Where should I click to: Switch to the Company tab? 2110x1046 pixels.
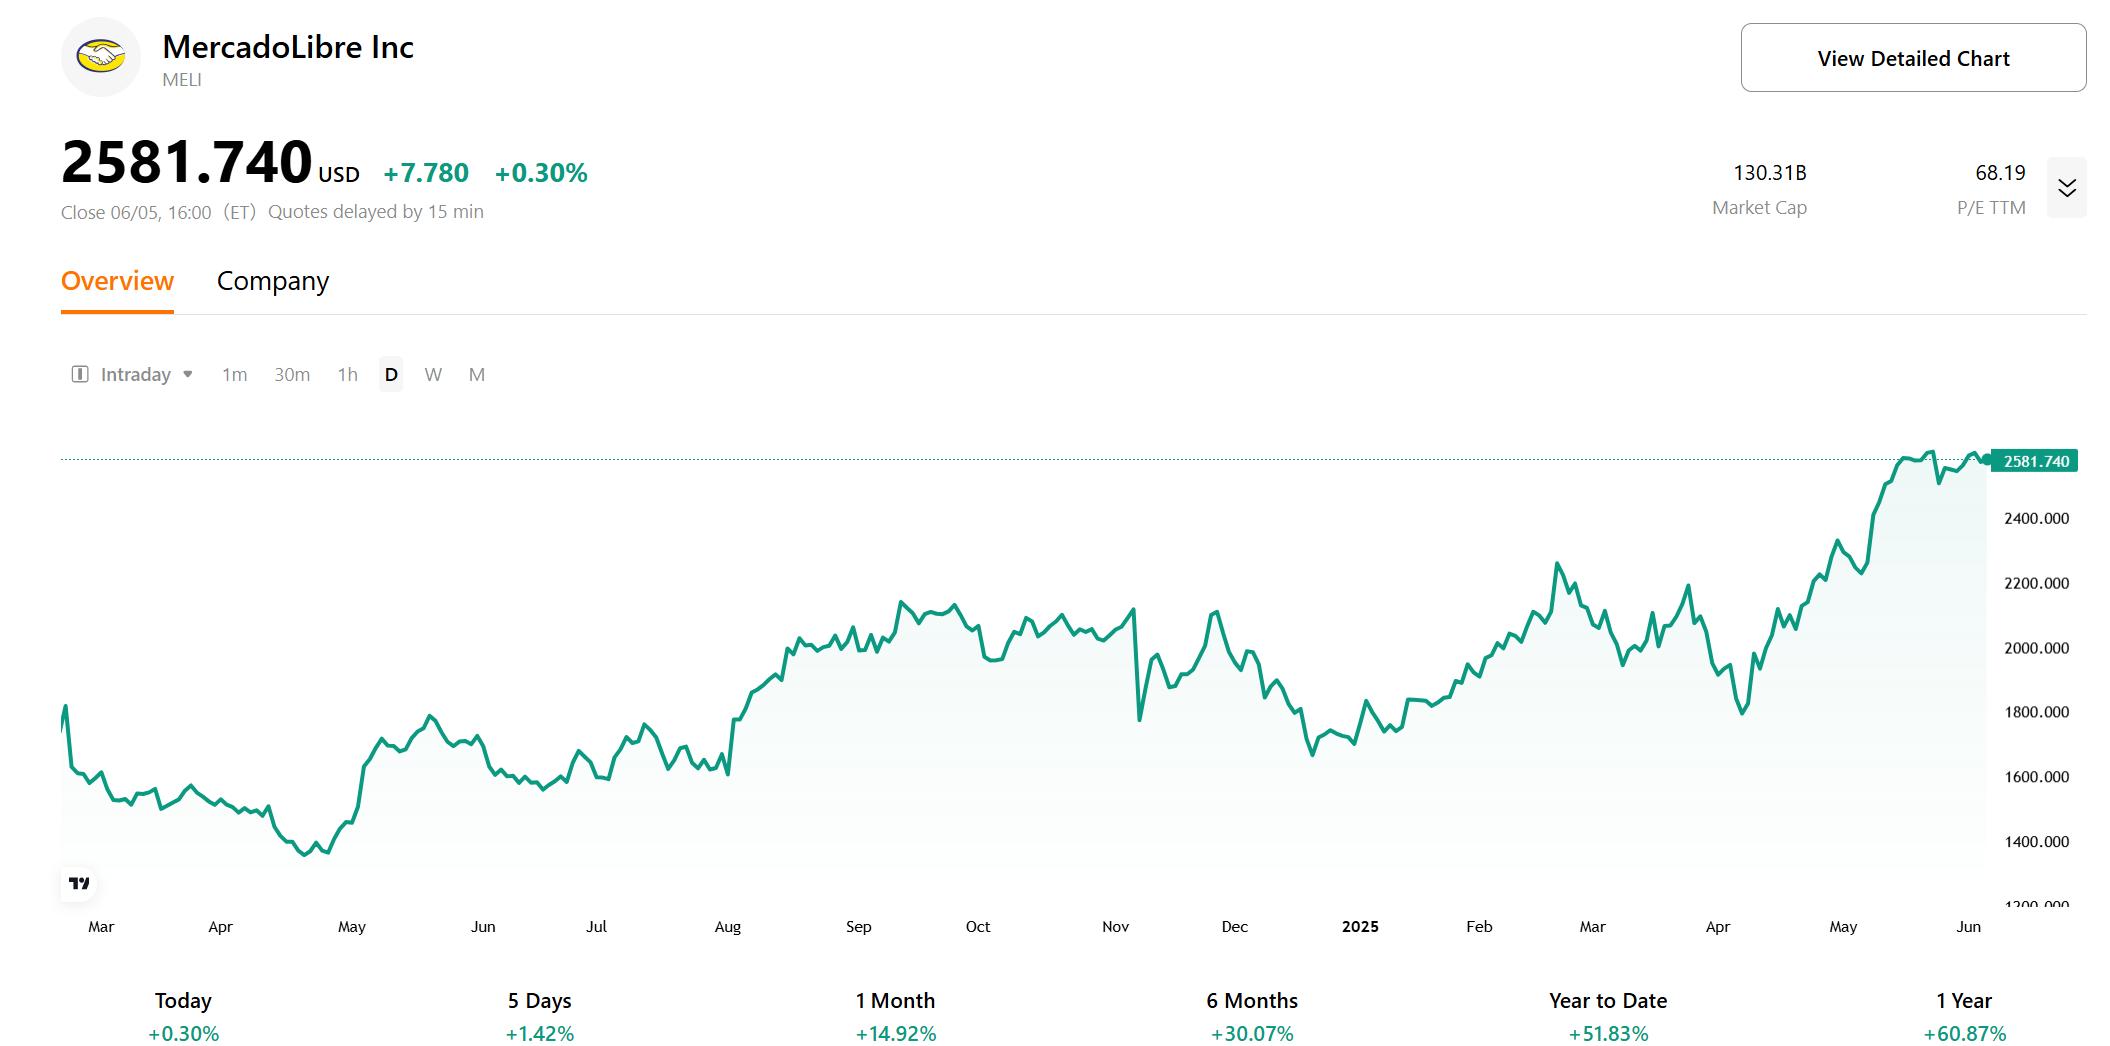point(273,281)
